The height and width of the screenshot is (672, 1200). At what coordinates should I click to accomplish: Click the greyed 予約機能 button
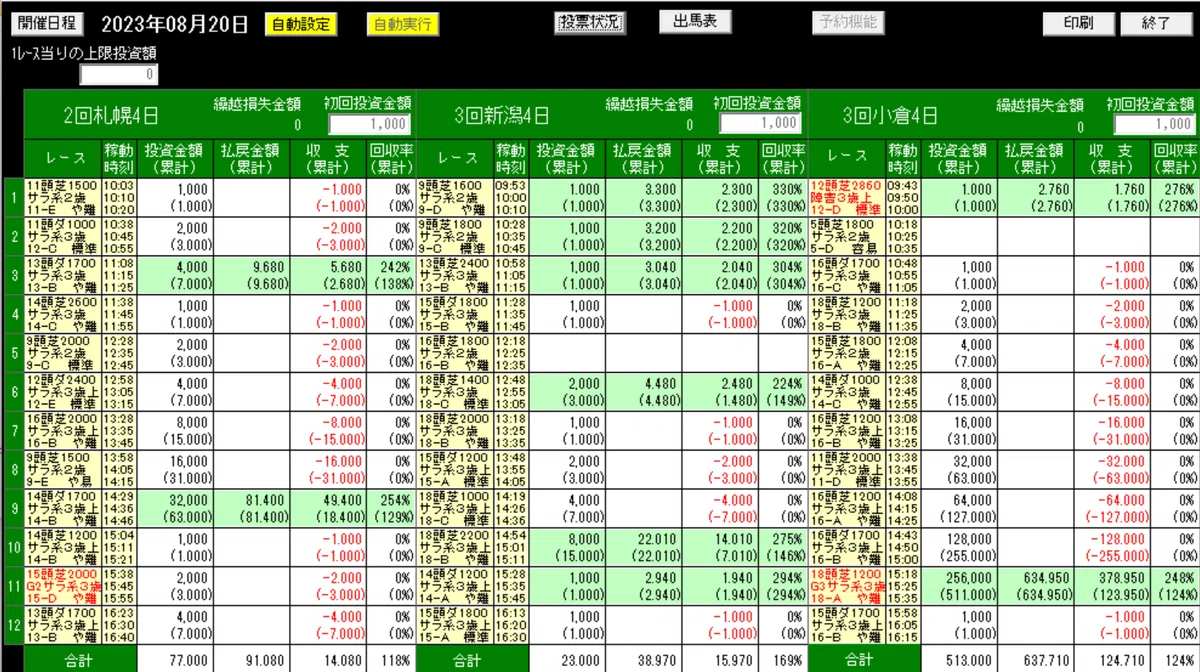(x=847, y=21)
